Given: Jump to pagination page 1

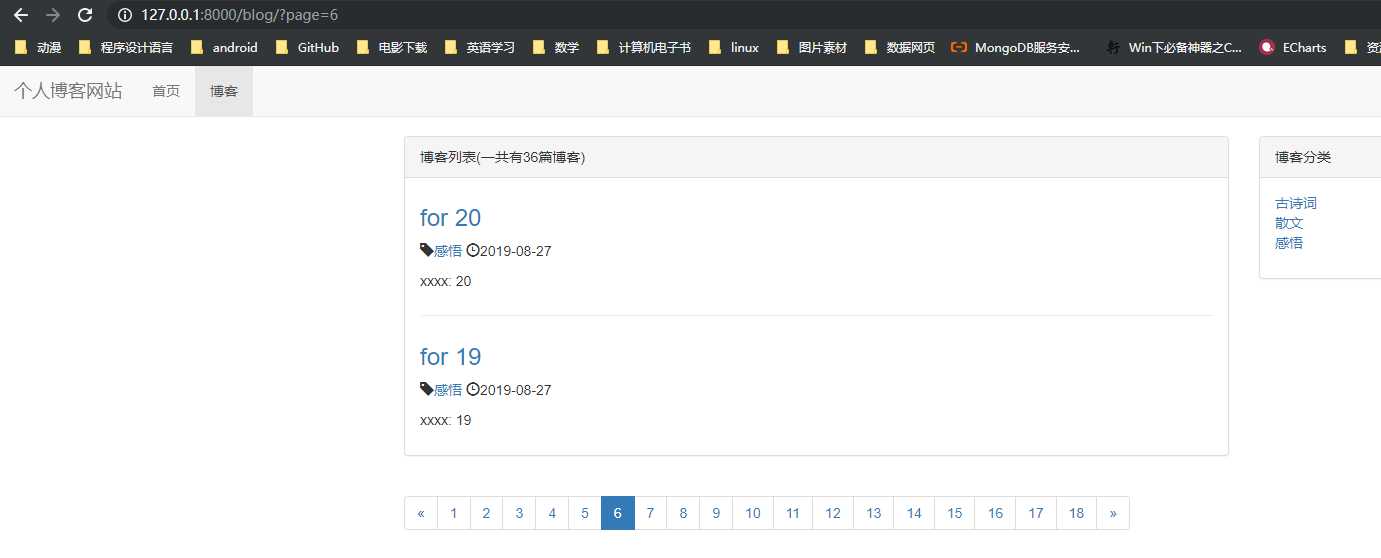Looking at the screenshot, I should (454, 513).
